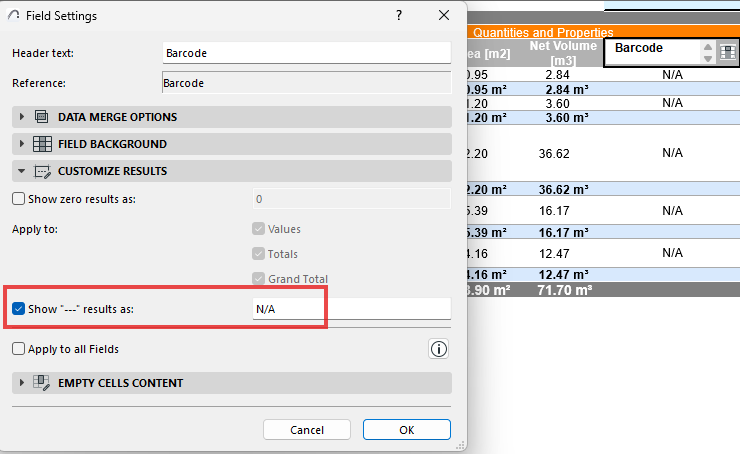Open field settings icon in Barcode column header
Image resolution: width=740 pixels, height=454 pixels.
pos(727,52)
